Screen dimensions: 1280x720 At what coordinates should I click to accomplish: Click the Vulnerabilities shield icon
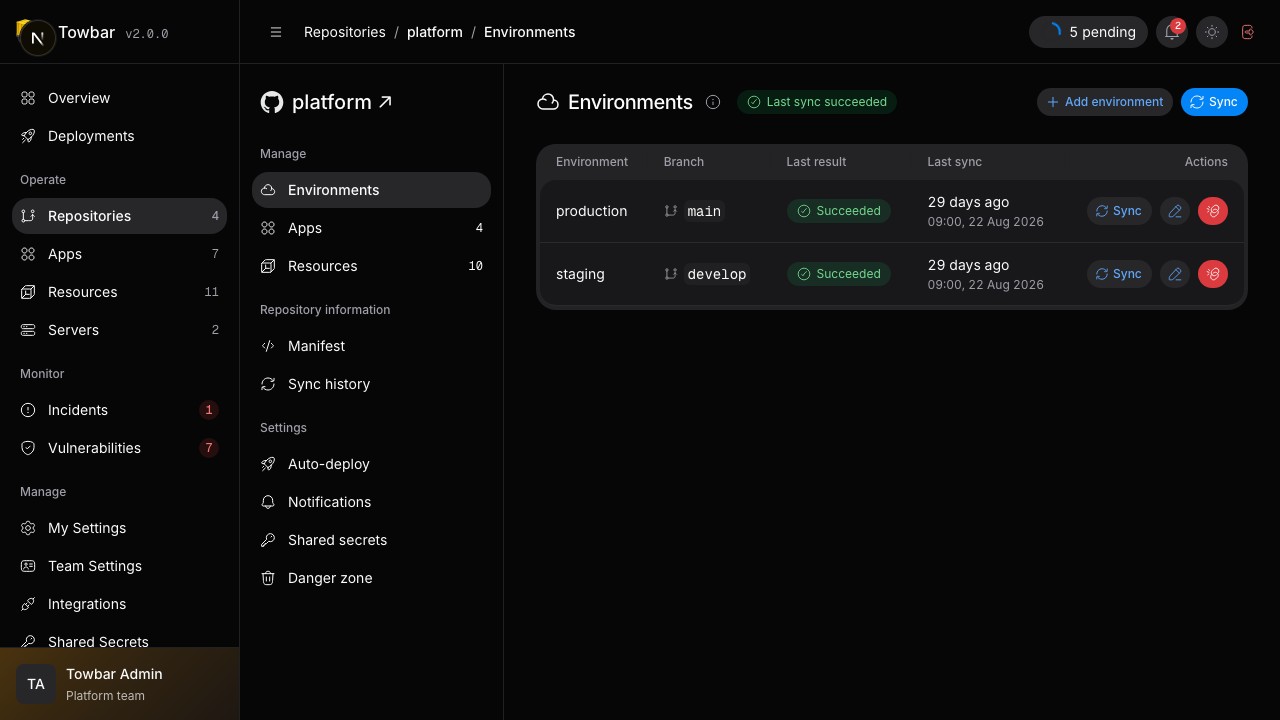[x=28, y=448]
